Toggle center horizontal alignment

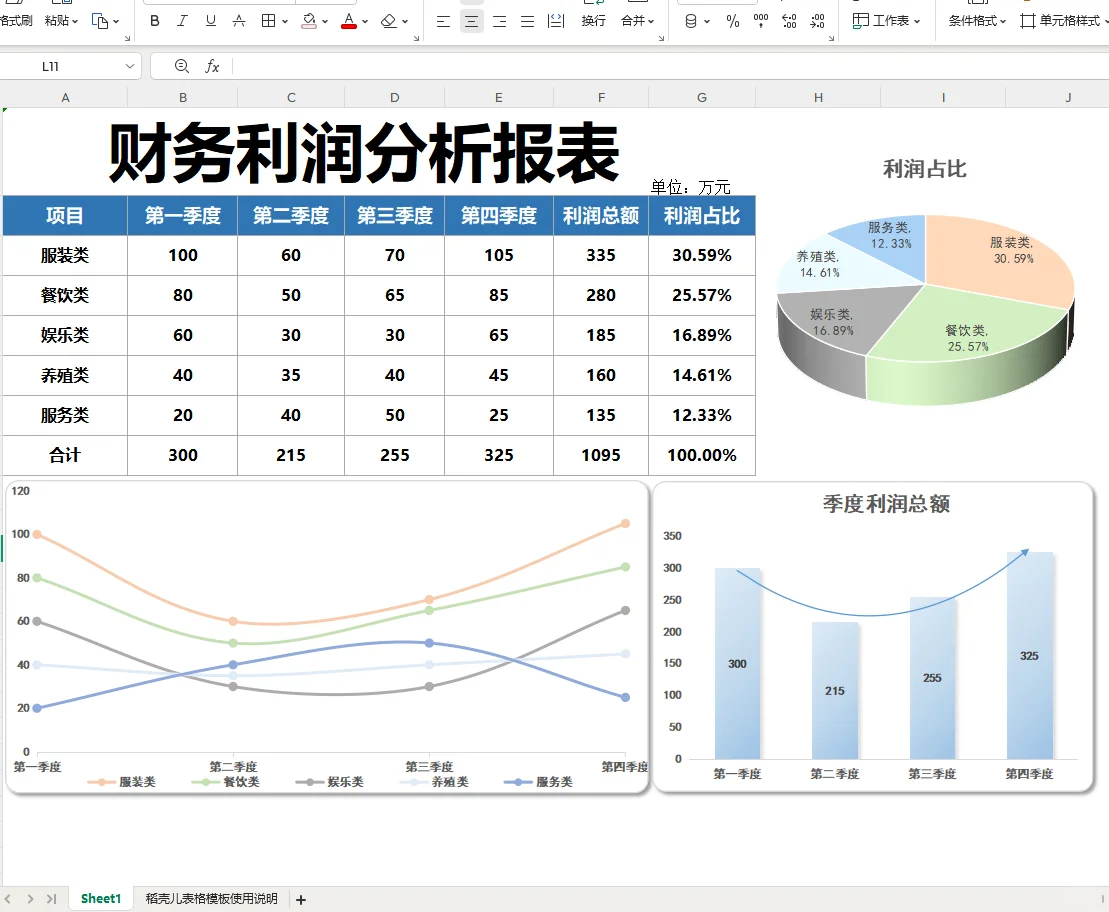click(471, 21)
